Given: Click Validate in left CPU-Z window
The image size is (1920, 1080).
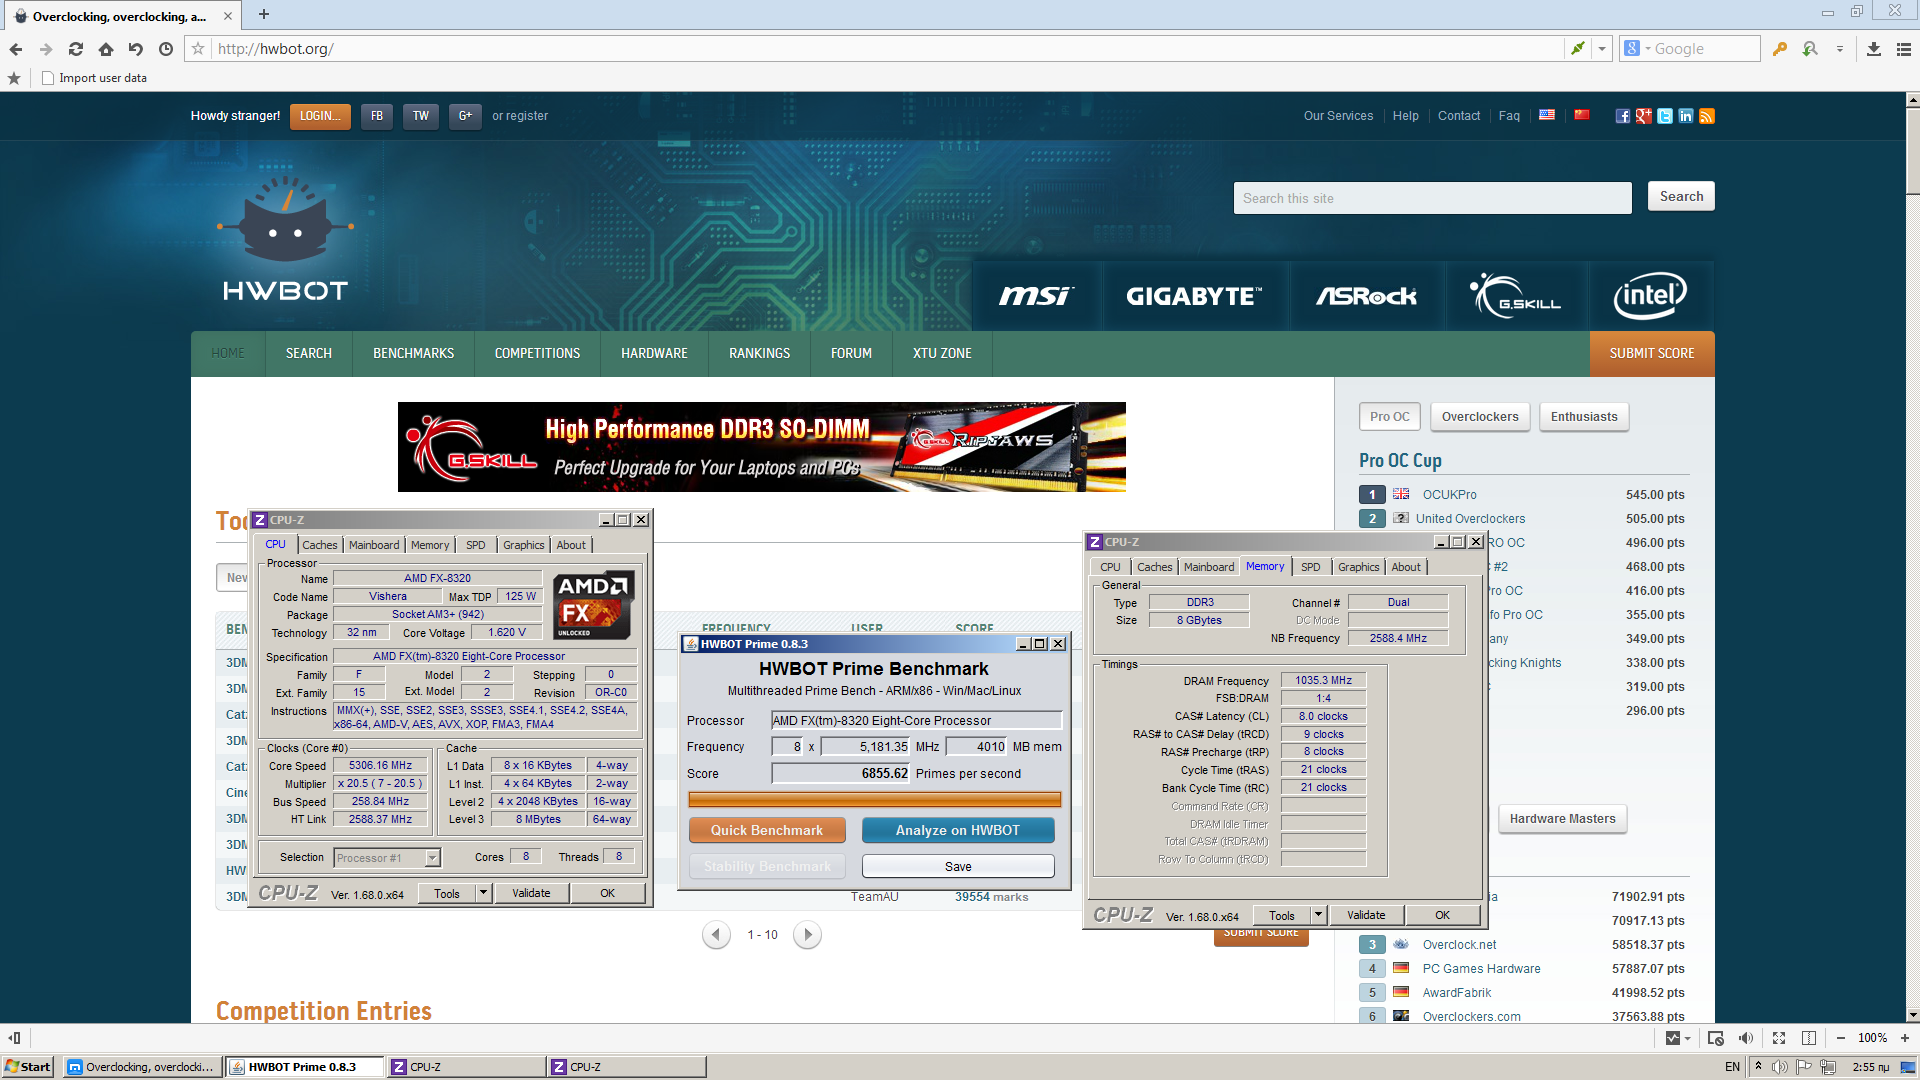Looking at the screenshot, I should 531,893.
